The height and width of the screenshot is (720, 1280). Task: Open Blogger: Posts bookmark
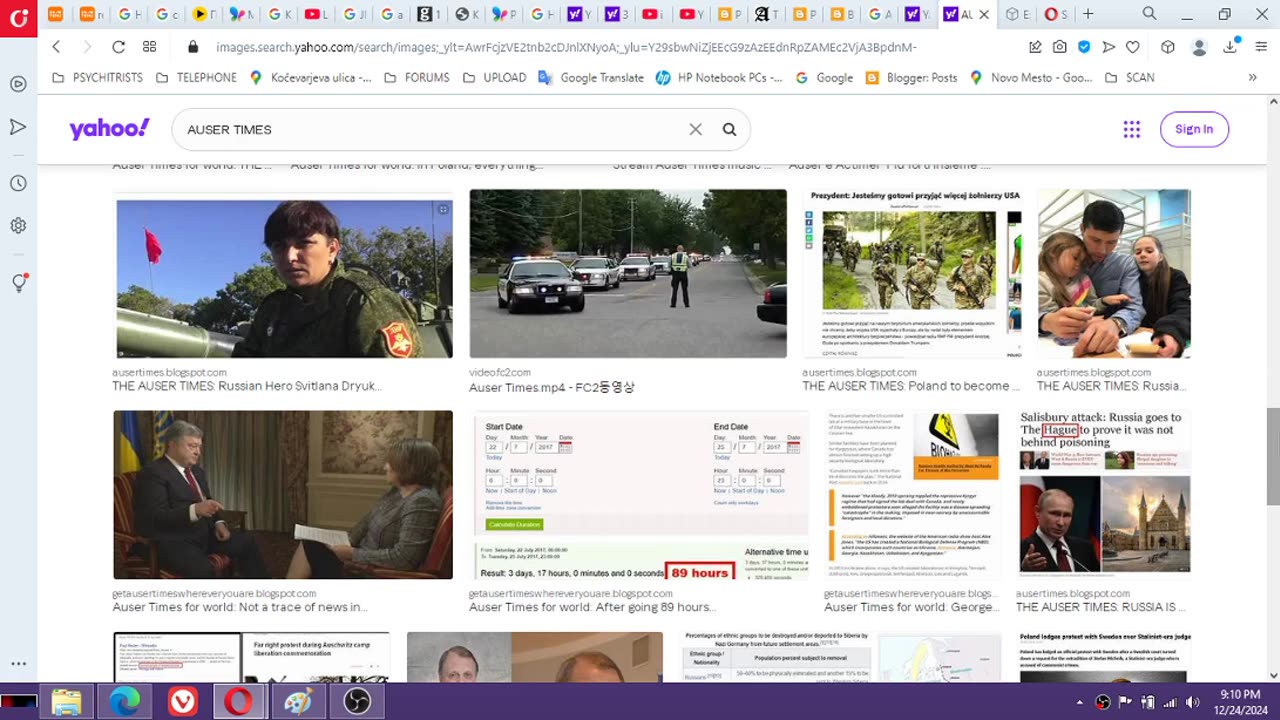[911, 77]
